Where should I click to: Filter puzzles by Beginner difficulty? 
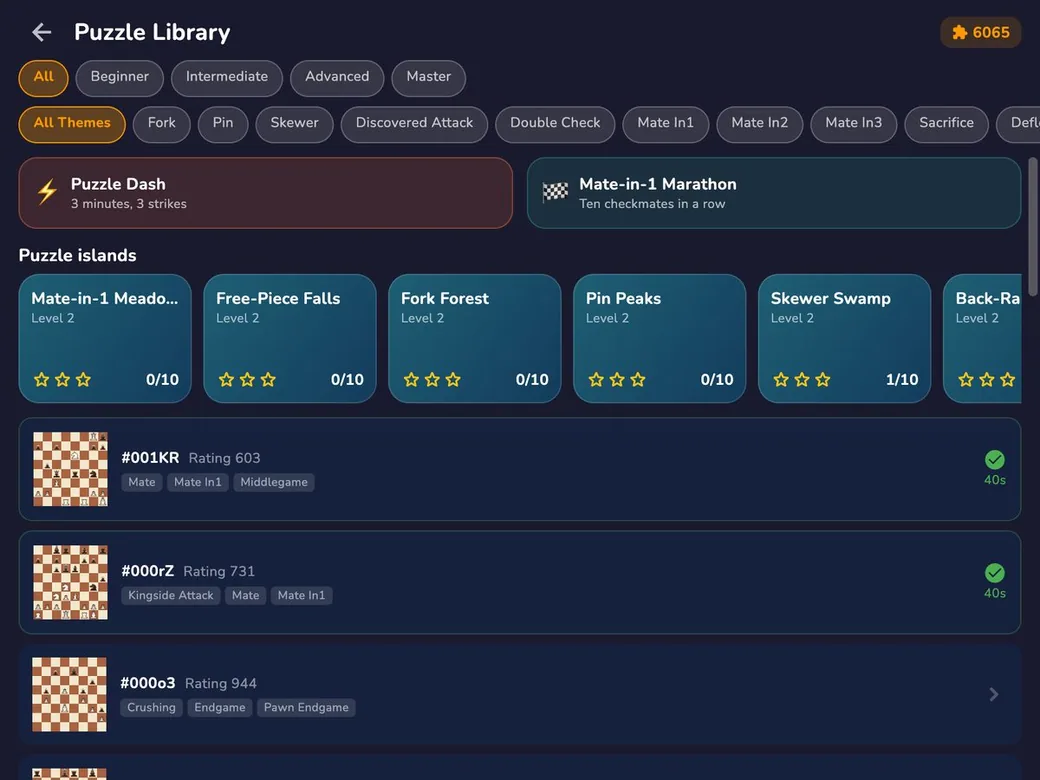[x=119, y=78]
